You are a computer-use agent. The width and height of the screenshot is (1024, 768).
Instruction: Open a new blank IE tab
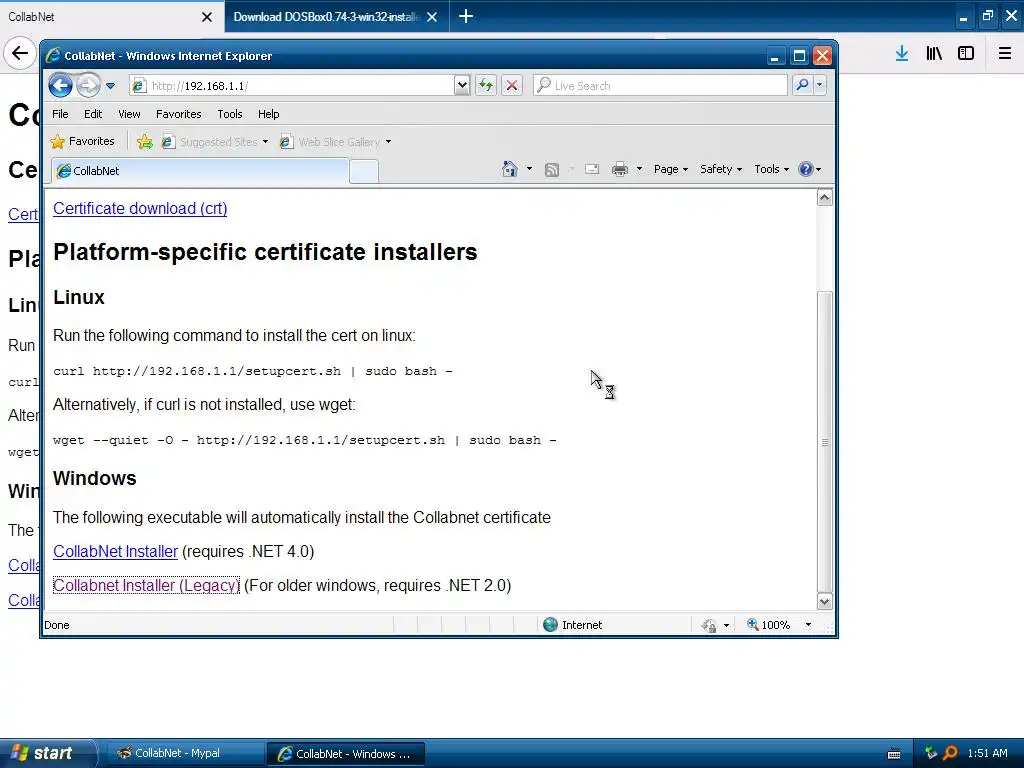tap(364, 172)
